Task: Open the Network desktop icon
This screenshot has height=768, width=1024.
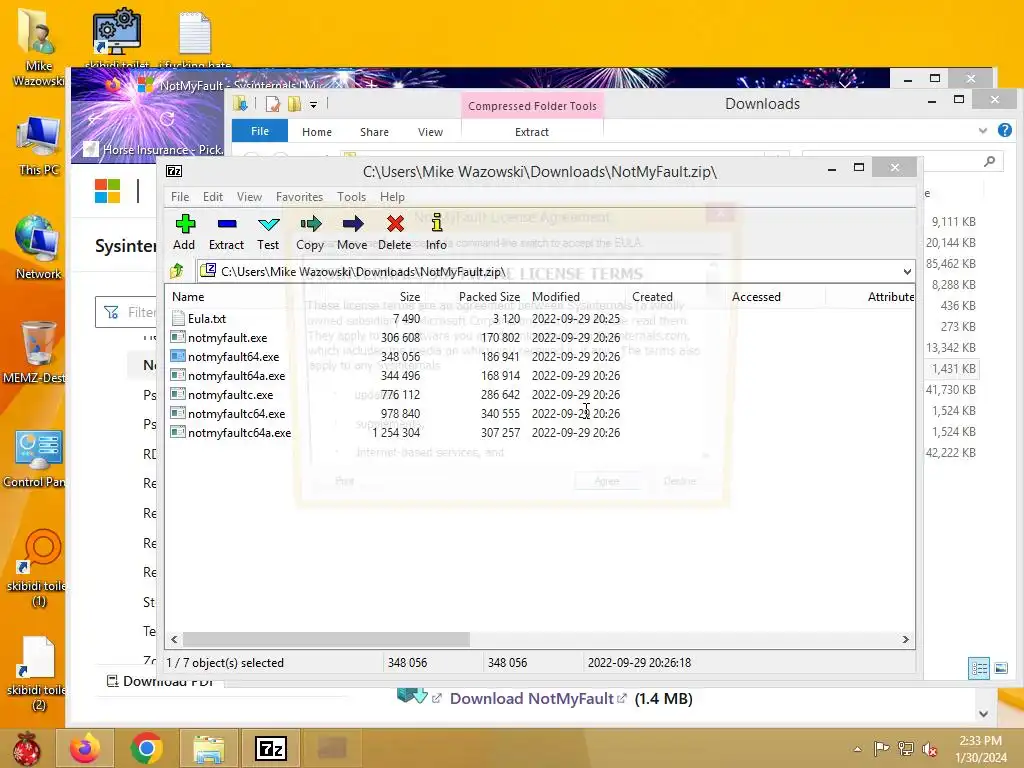Action: tap(38, 248)
